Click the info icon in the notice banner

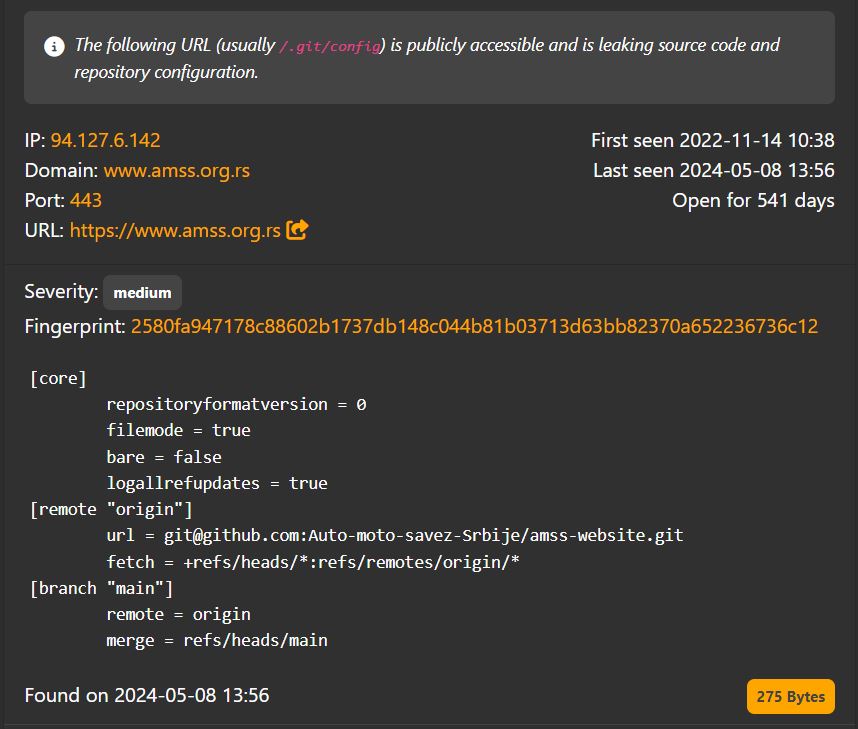click(x=54, y=47)
